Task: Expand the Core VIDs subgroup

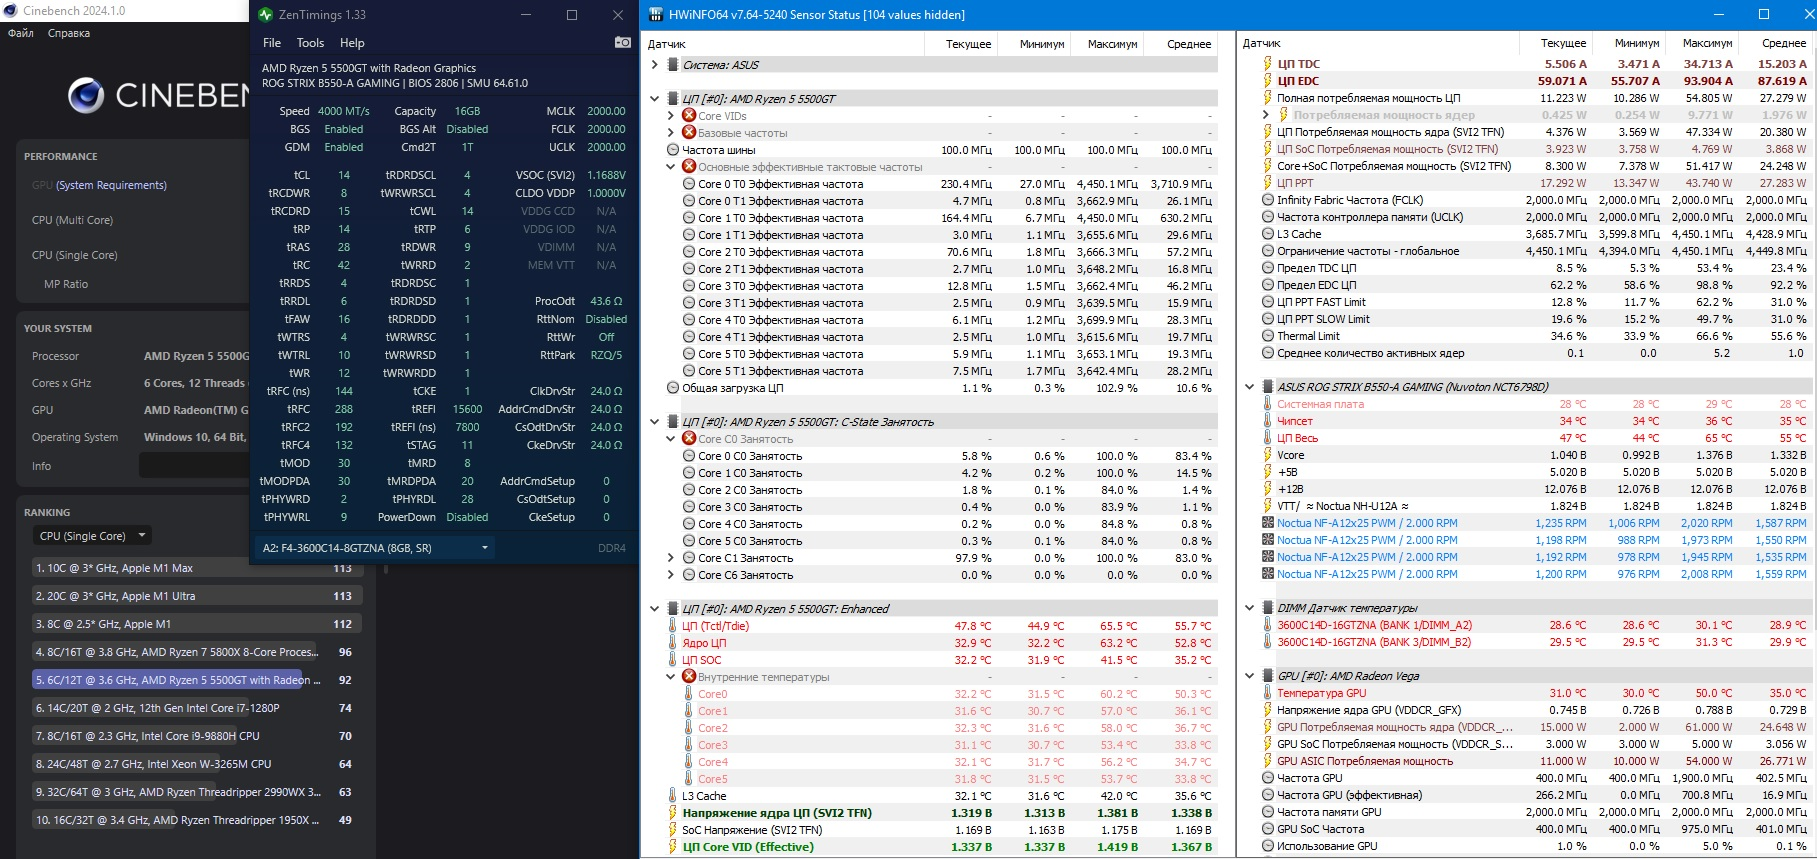Action: (x=671, y=116)
